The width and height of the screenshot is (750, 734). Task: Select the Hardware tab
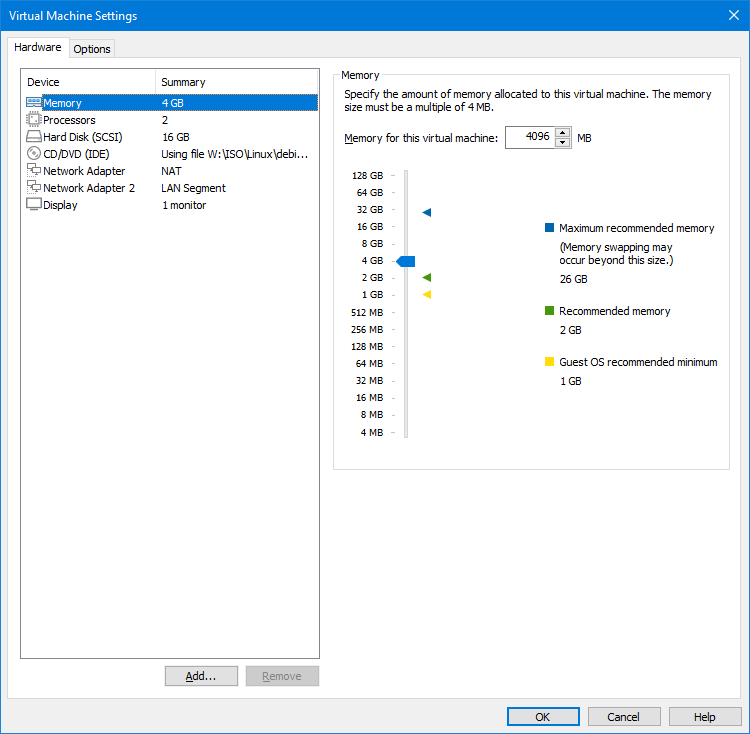(38, 48)
